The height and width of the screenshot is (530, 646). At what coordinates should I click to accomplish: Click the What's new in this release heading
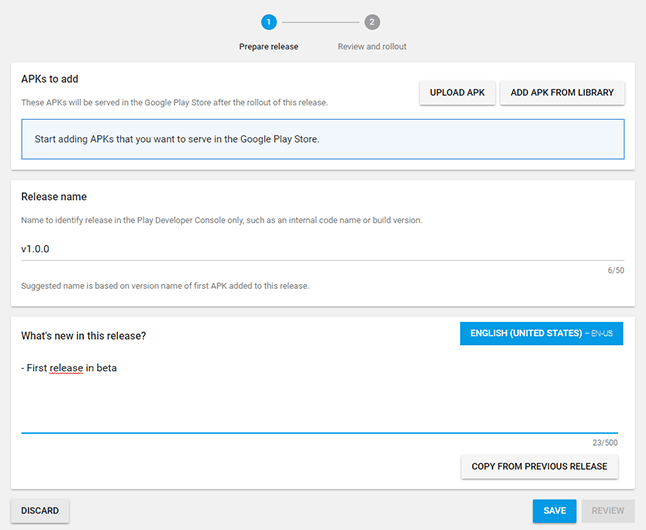(84, 336)
